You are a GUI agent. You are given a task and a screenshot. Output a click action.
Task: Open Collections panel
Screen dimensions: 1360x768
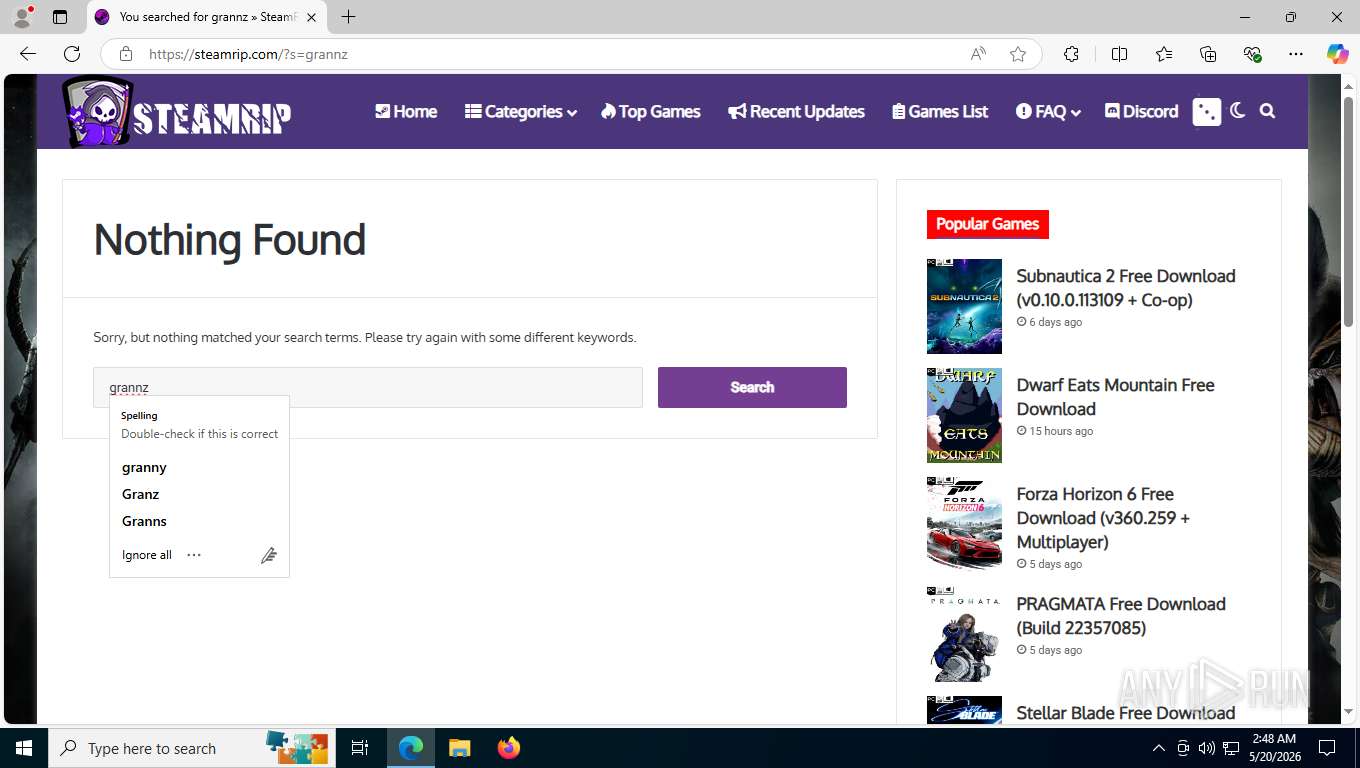tap(1208, 54)
